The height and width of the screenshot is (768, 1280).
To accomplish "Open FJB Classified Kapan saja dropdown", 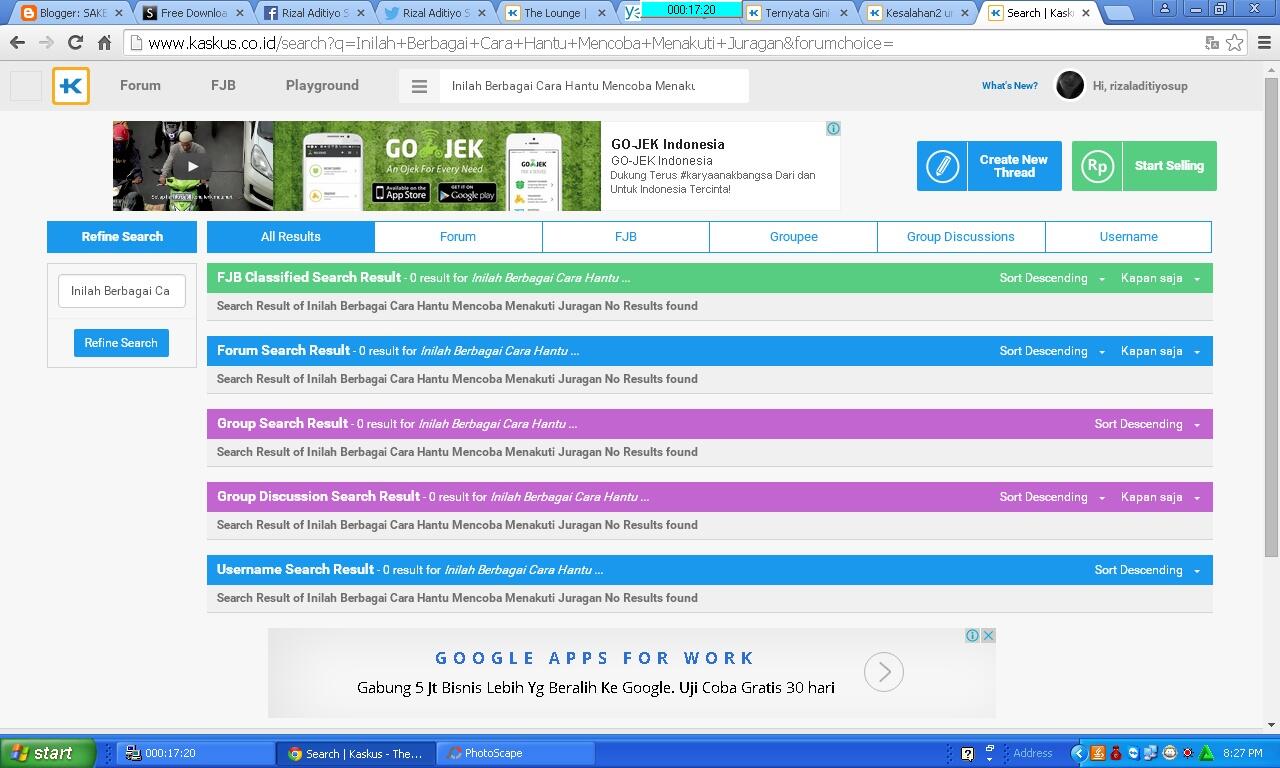I will tap(1160, 279).
